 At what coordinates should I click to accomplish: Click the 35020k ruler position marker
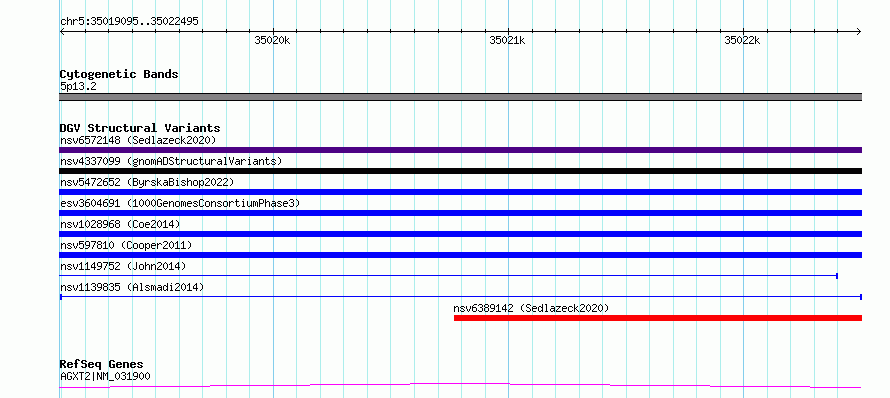pyautogui.click(x=272, y=40)
